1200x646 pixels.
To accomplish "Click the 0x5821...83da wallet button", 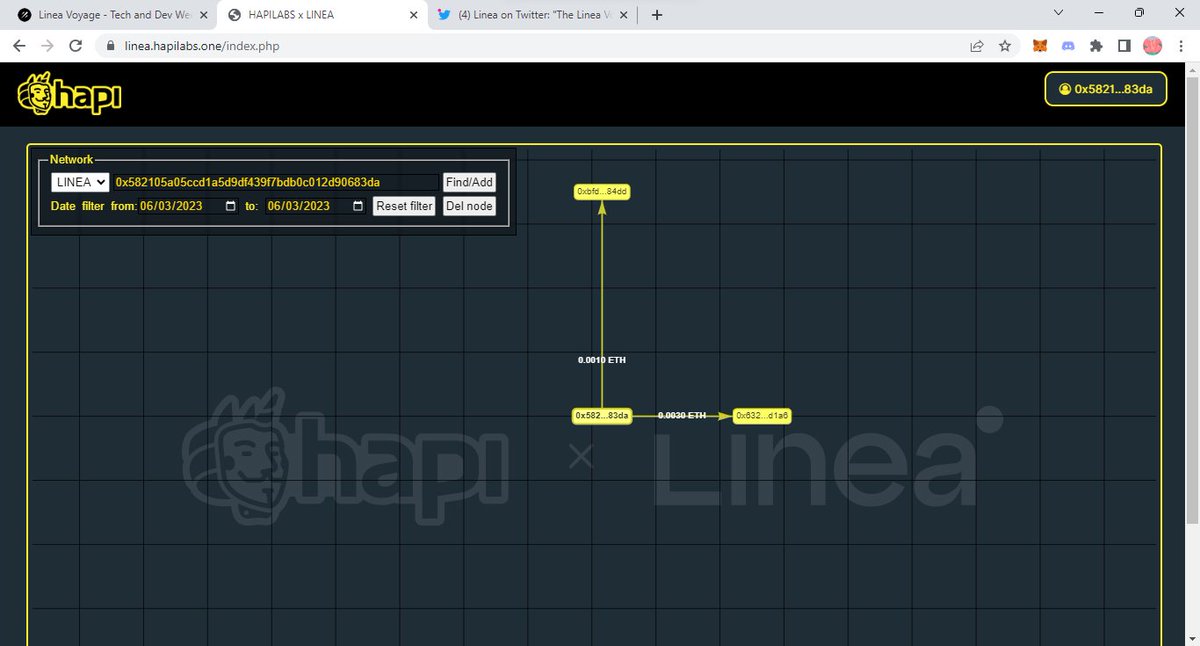I will point(1105,89).
